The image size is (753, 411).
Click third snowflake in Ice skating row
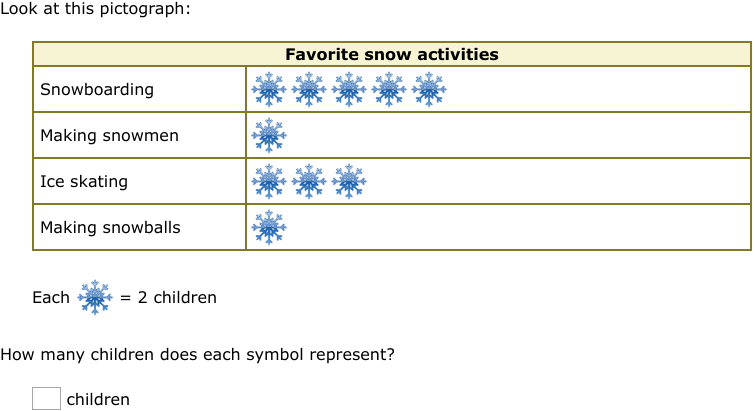pos(349,181)
